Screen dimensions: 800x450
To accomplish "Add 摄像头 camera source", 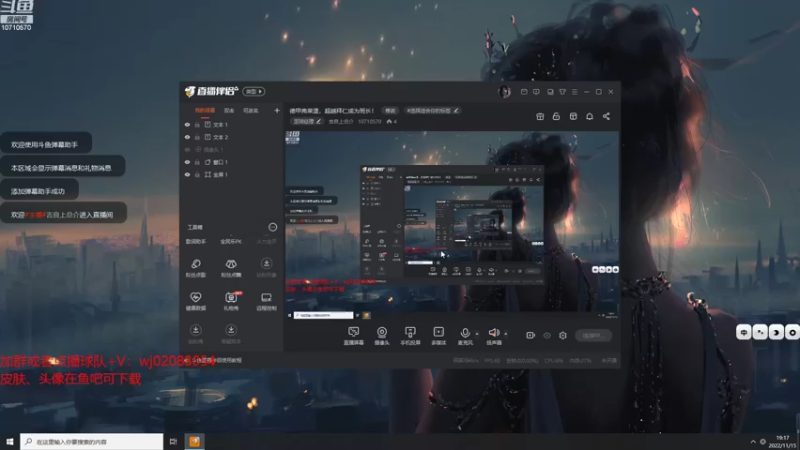I will [382, 336].
